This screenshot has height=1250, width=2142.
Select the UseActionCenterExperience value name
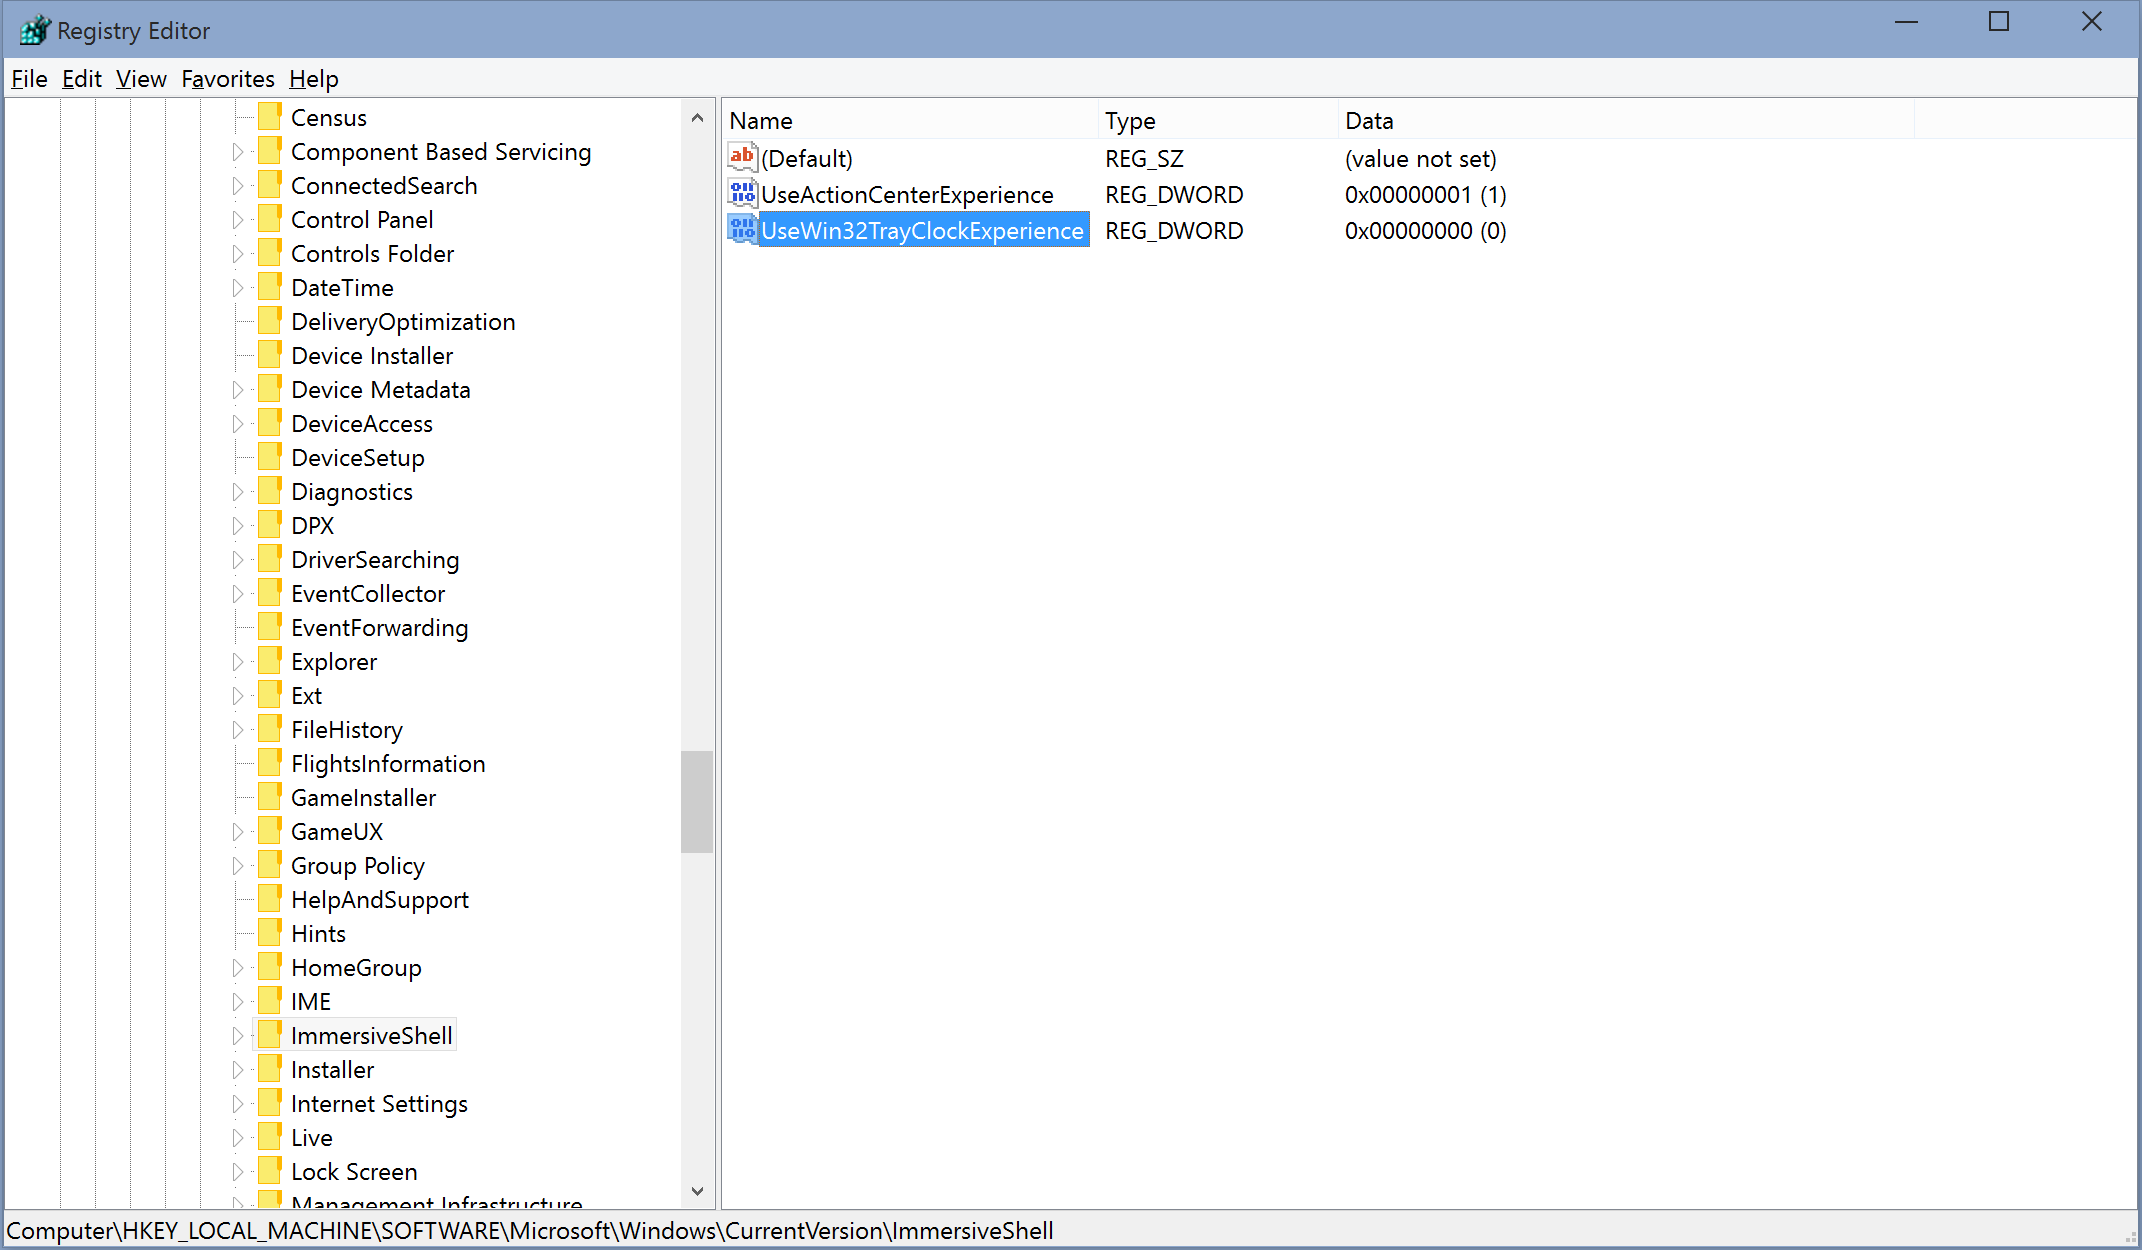tap(907, 194)
